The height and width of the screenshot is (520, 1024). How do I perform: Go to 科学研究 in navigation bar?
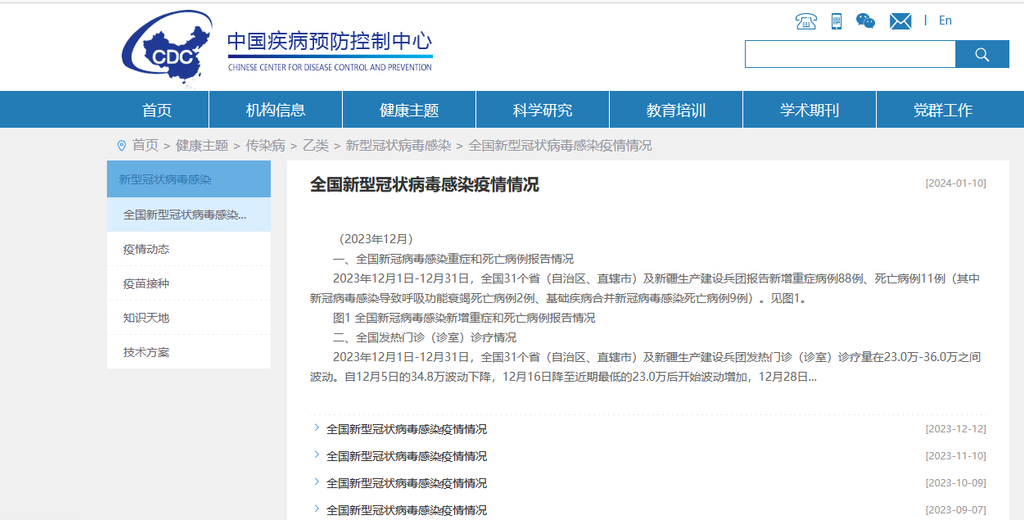542,110
